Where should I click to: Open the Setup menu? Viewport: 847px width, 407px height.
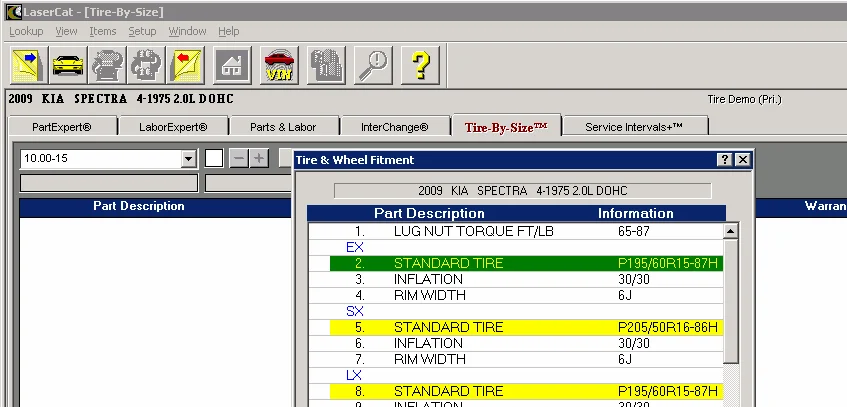142,31
